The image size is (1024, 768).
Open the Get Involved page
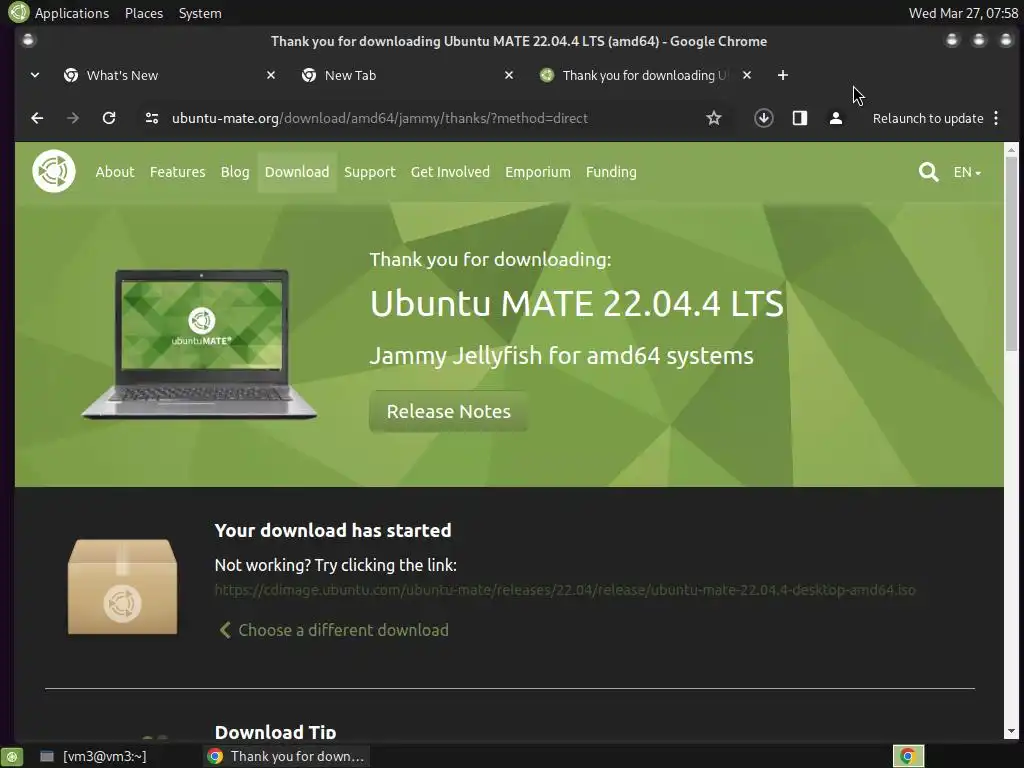pos(450,172)
